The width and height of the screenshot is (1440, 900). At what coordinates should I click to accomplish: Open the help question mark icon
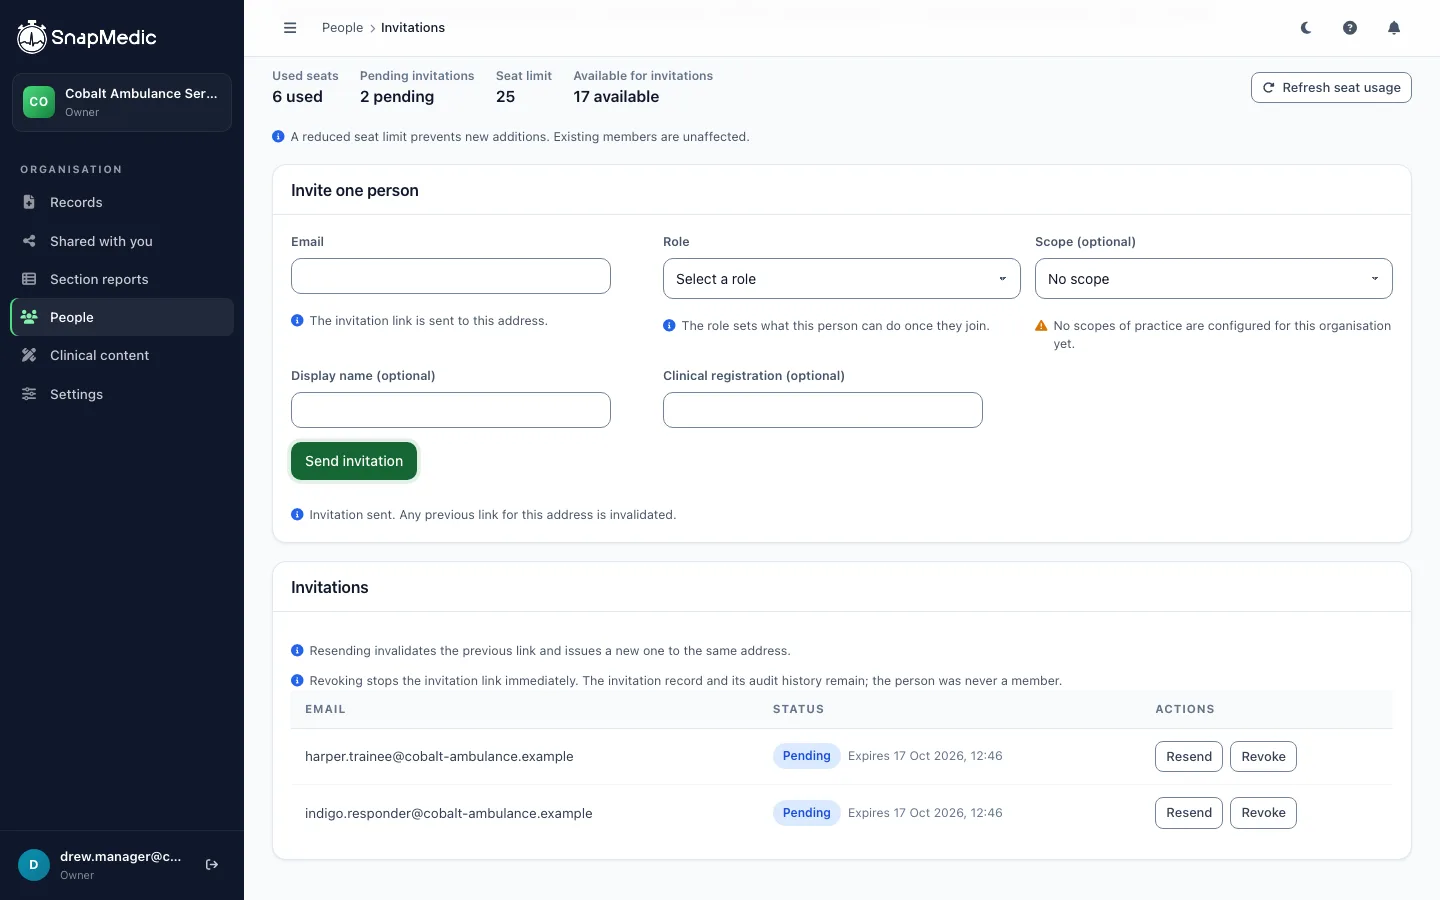(1350, 28)
